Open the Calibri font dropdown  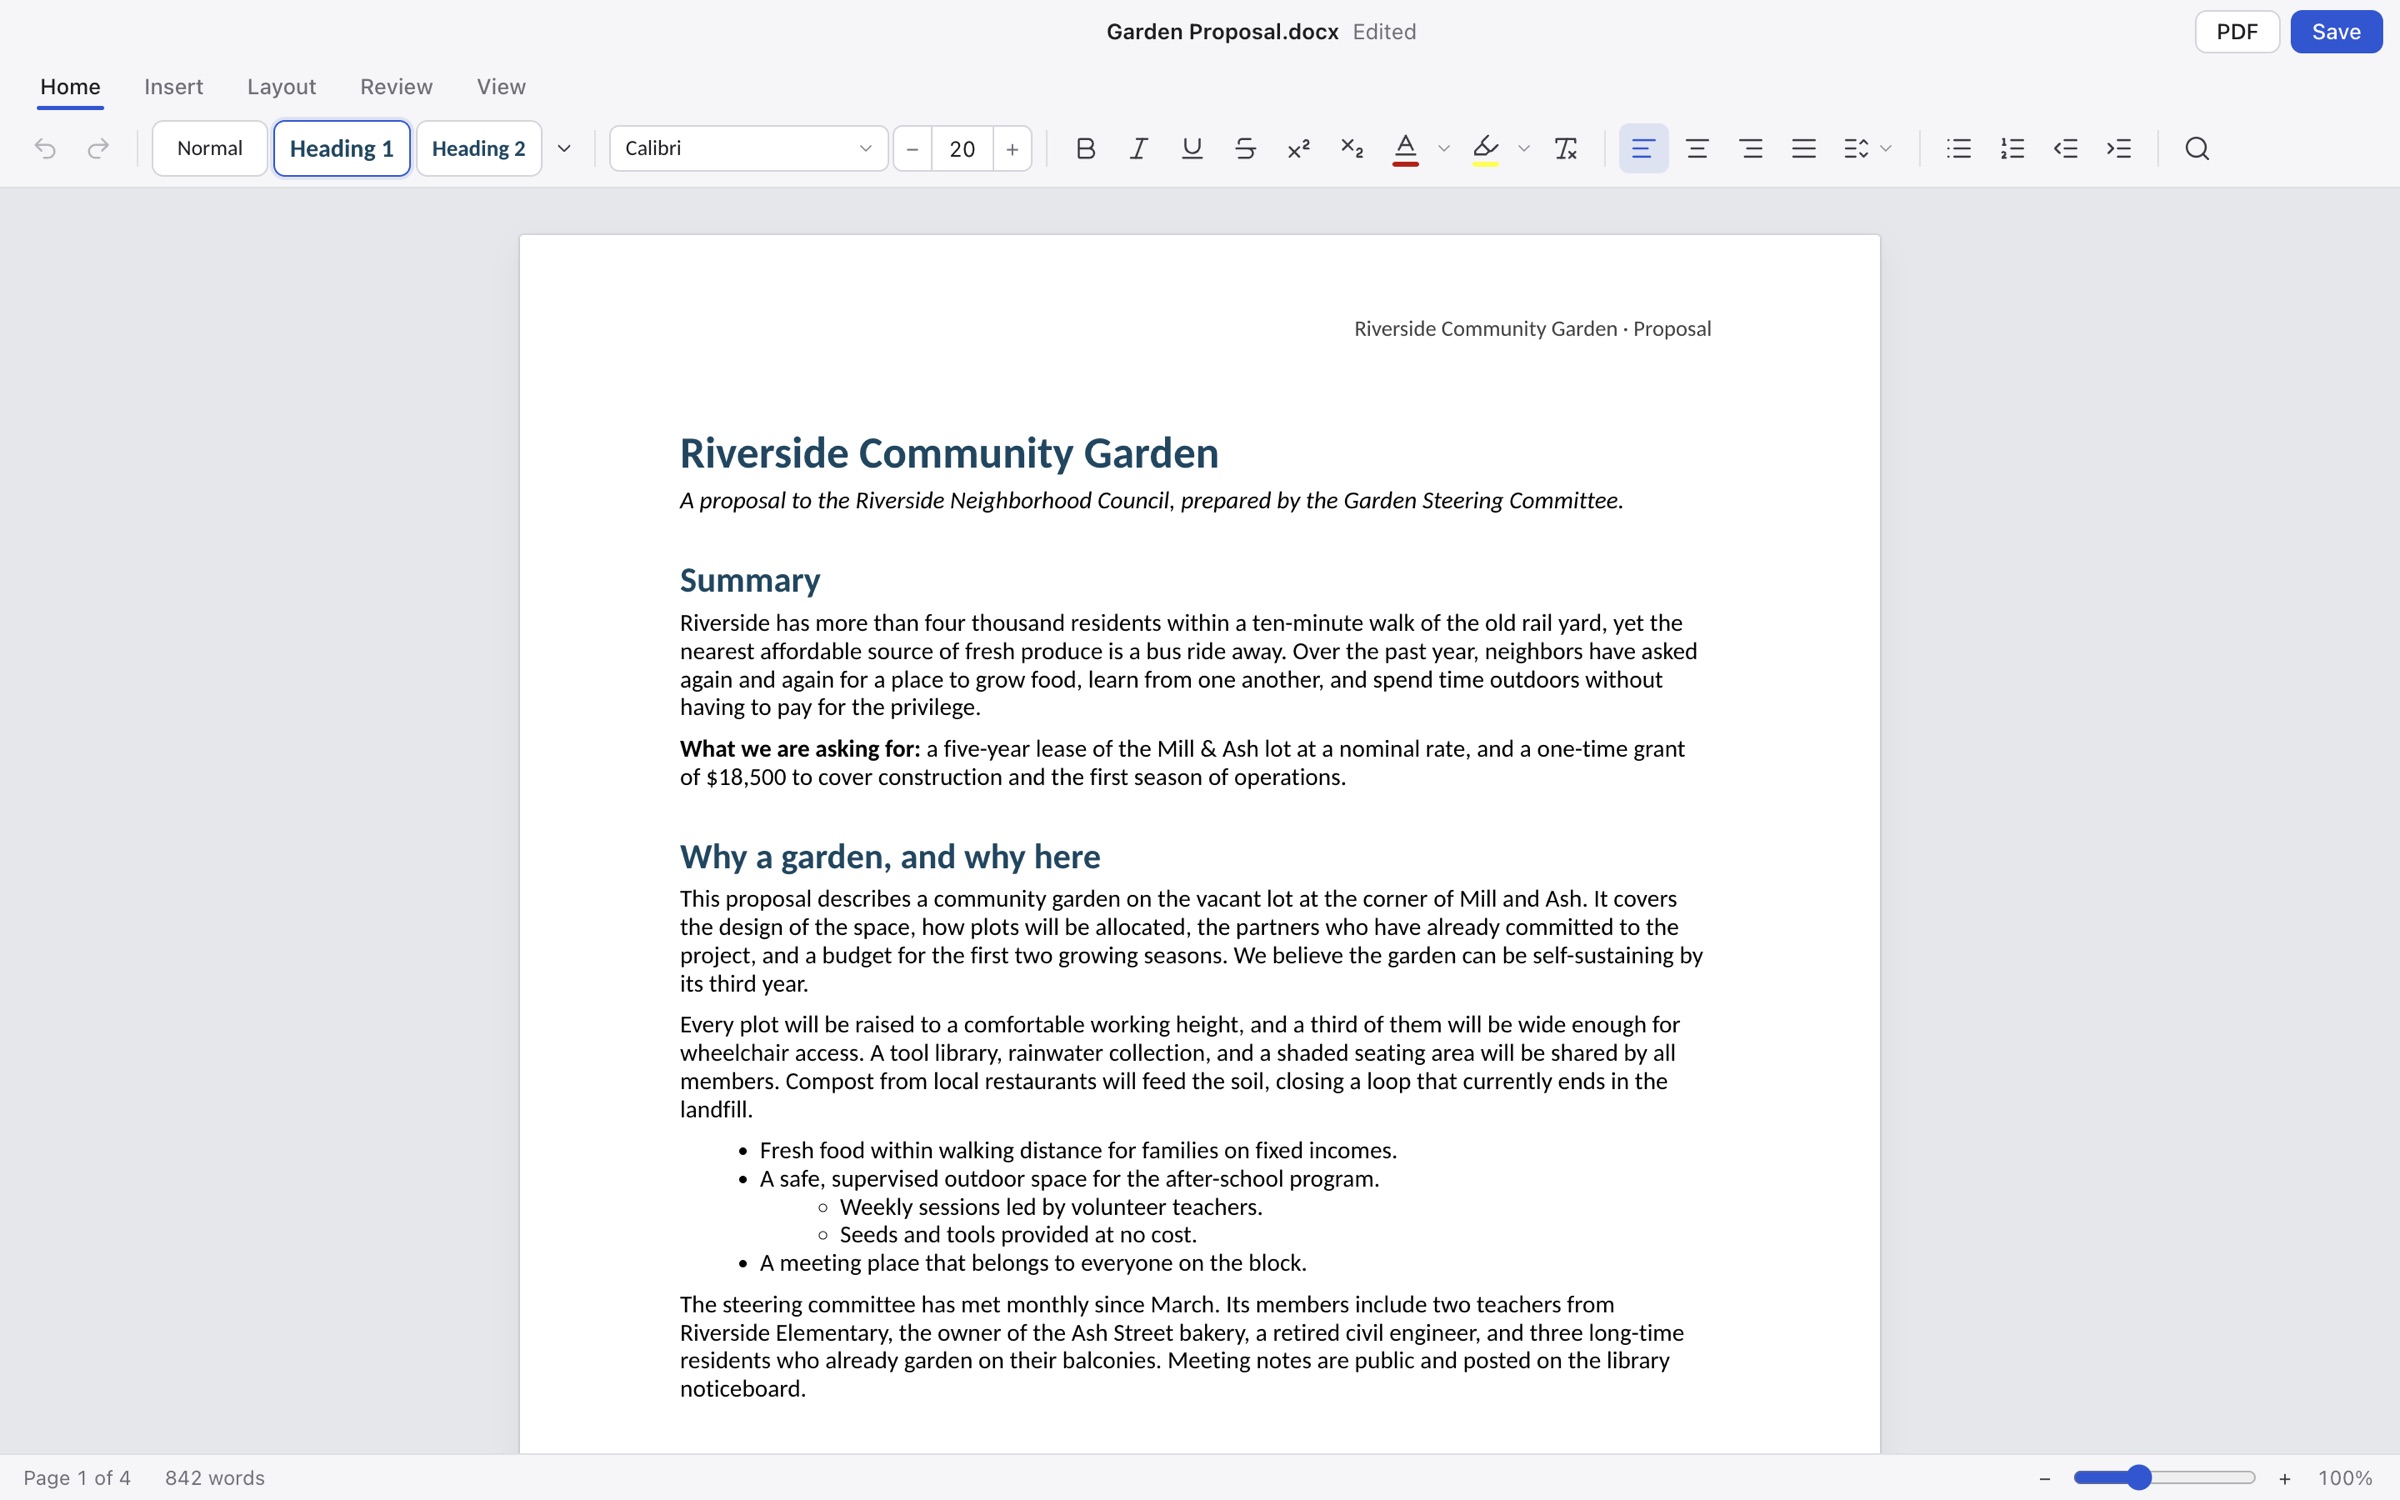pos(748,148)
